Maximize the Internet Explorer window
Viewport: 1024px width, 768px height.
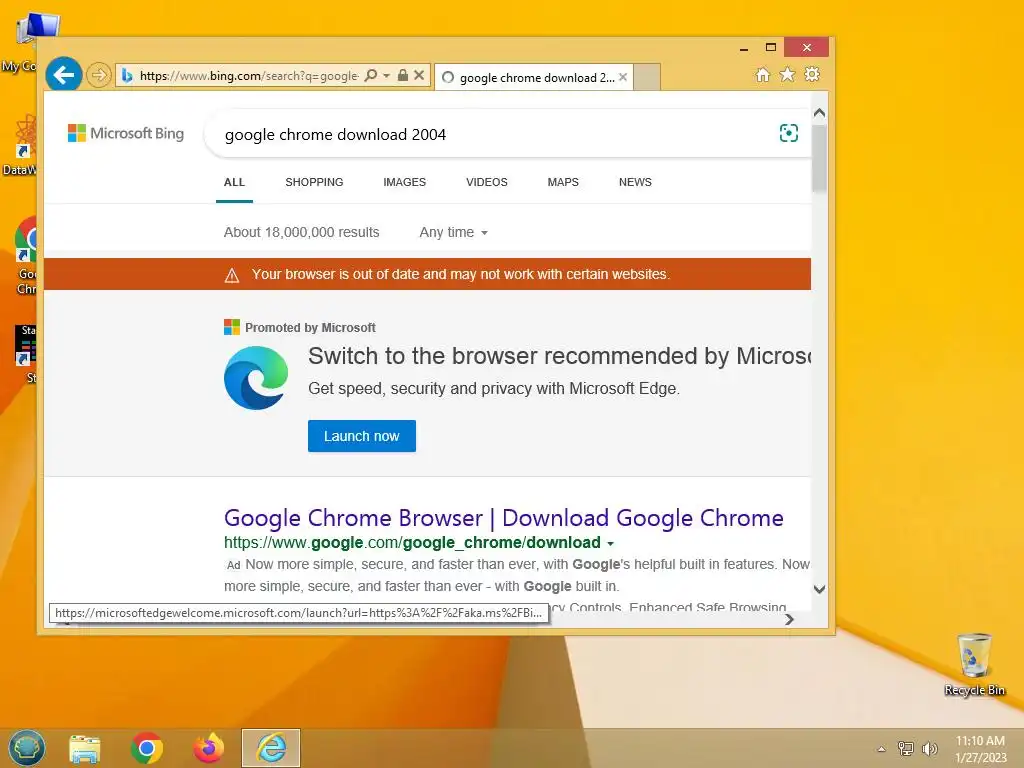coord(771,48)
